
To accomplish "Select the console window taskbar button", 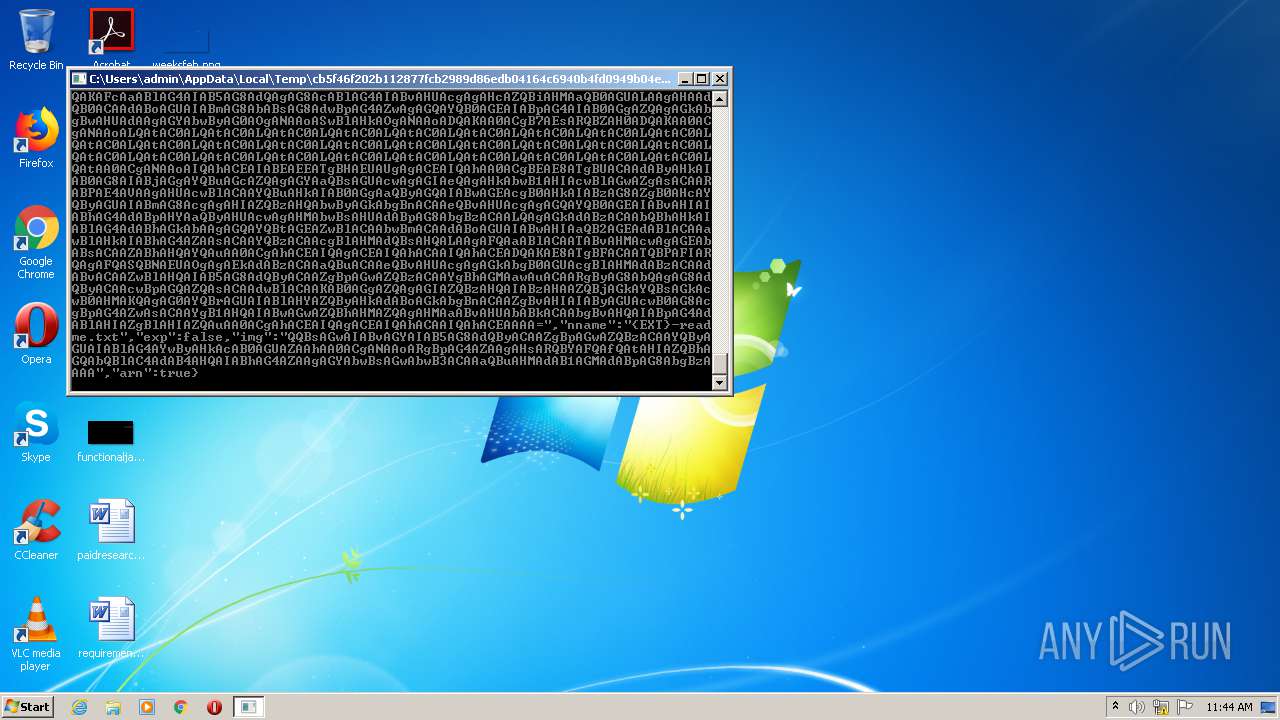I will point(248,707).
